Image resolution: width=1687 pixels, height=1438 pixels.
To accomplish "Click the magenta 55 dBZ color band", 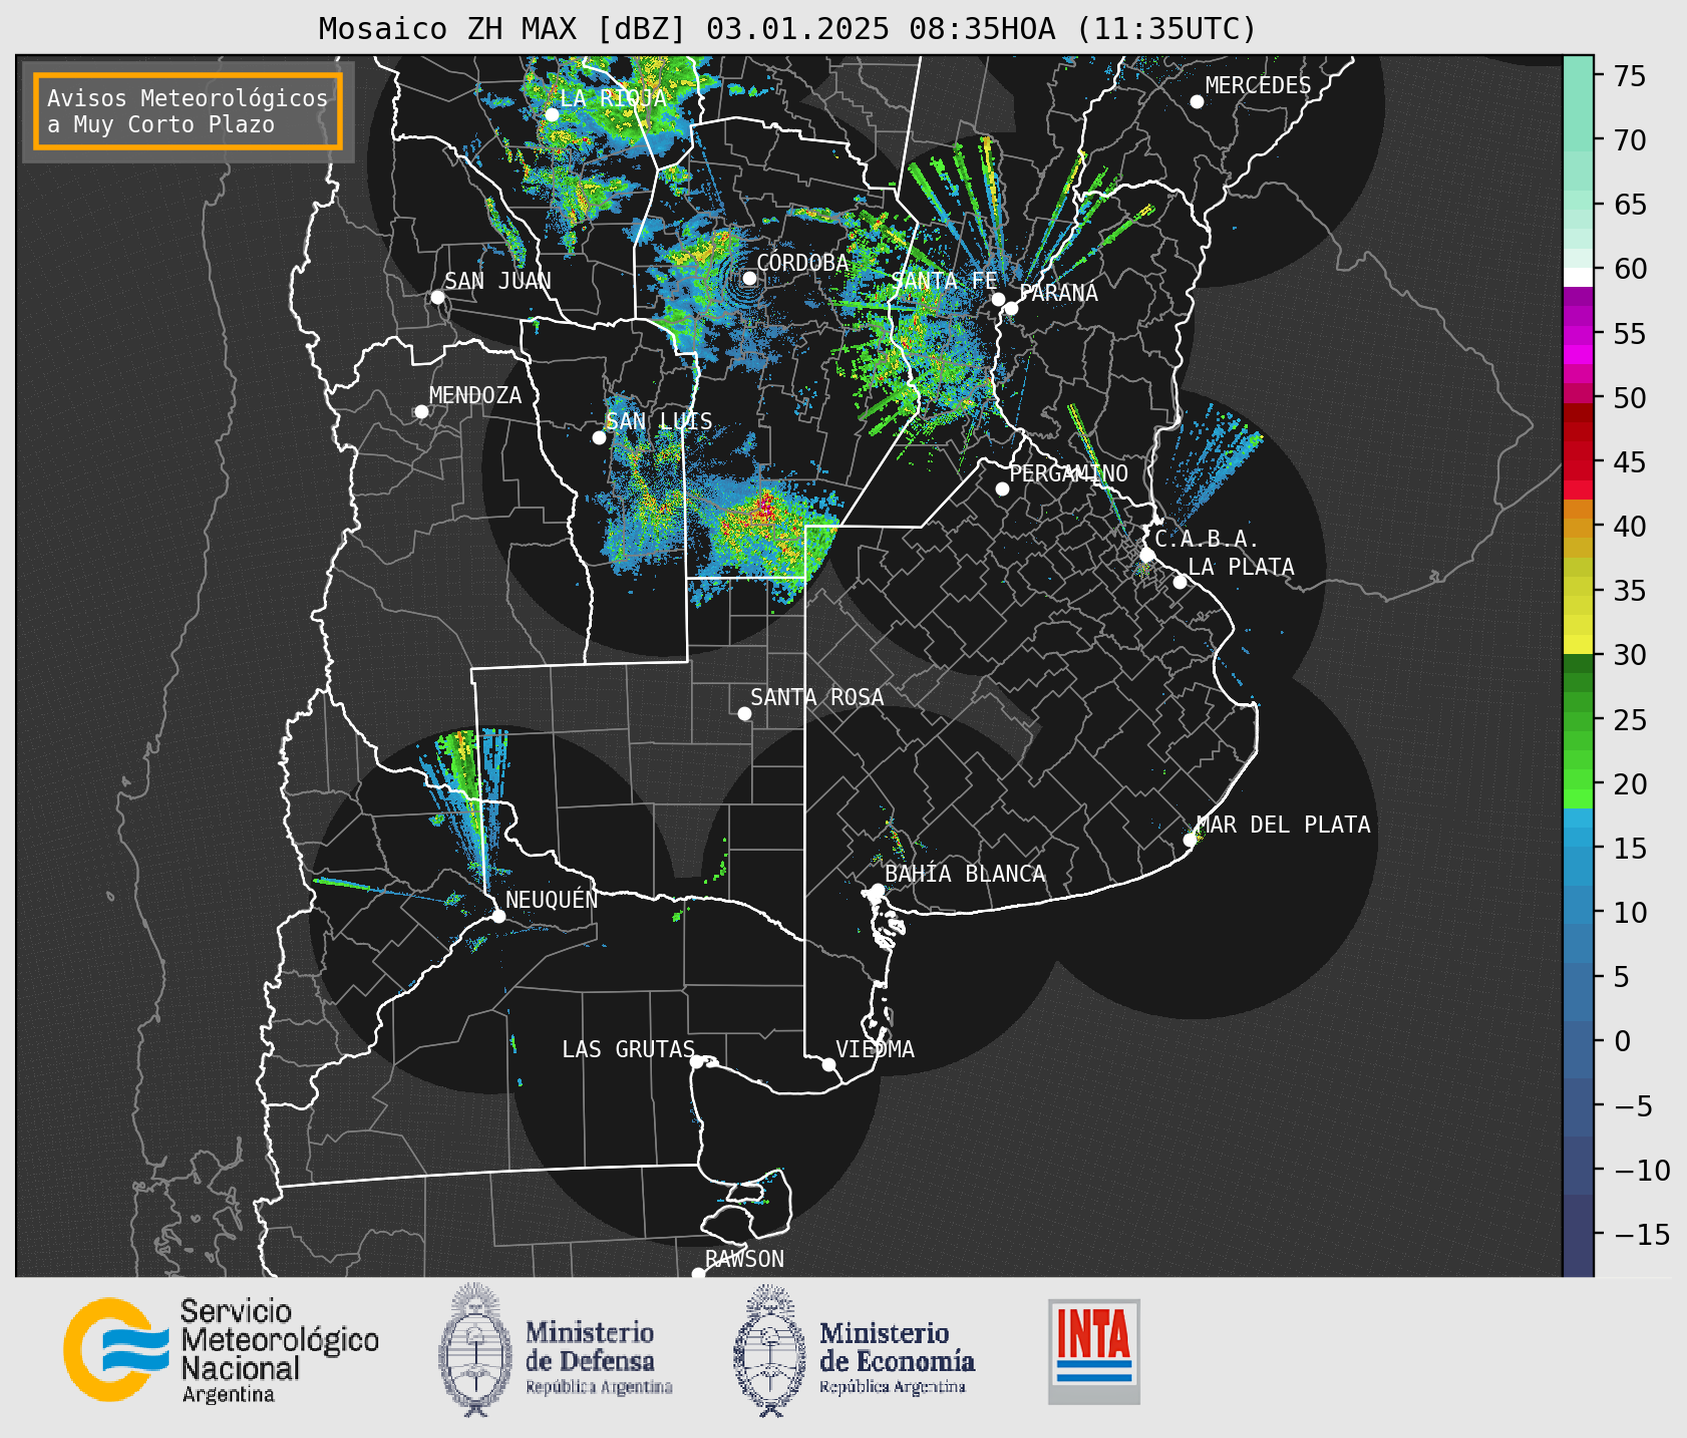I will click(1578, 334).
